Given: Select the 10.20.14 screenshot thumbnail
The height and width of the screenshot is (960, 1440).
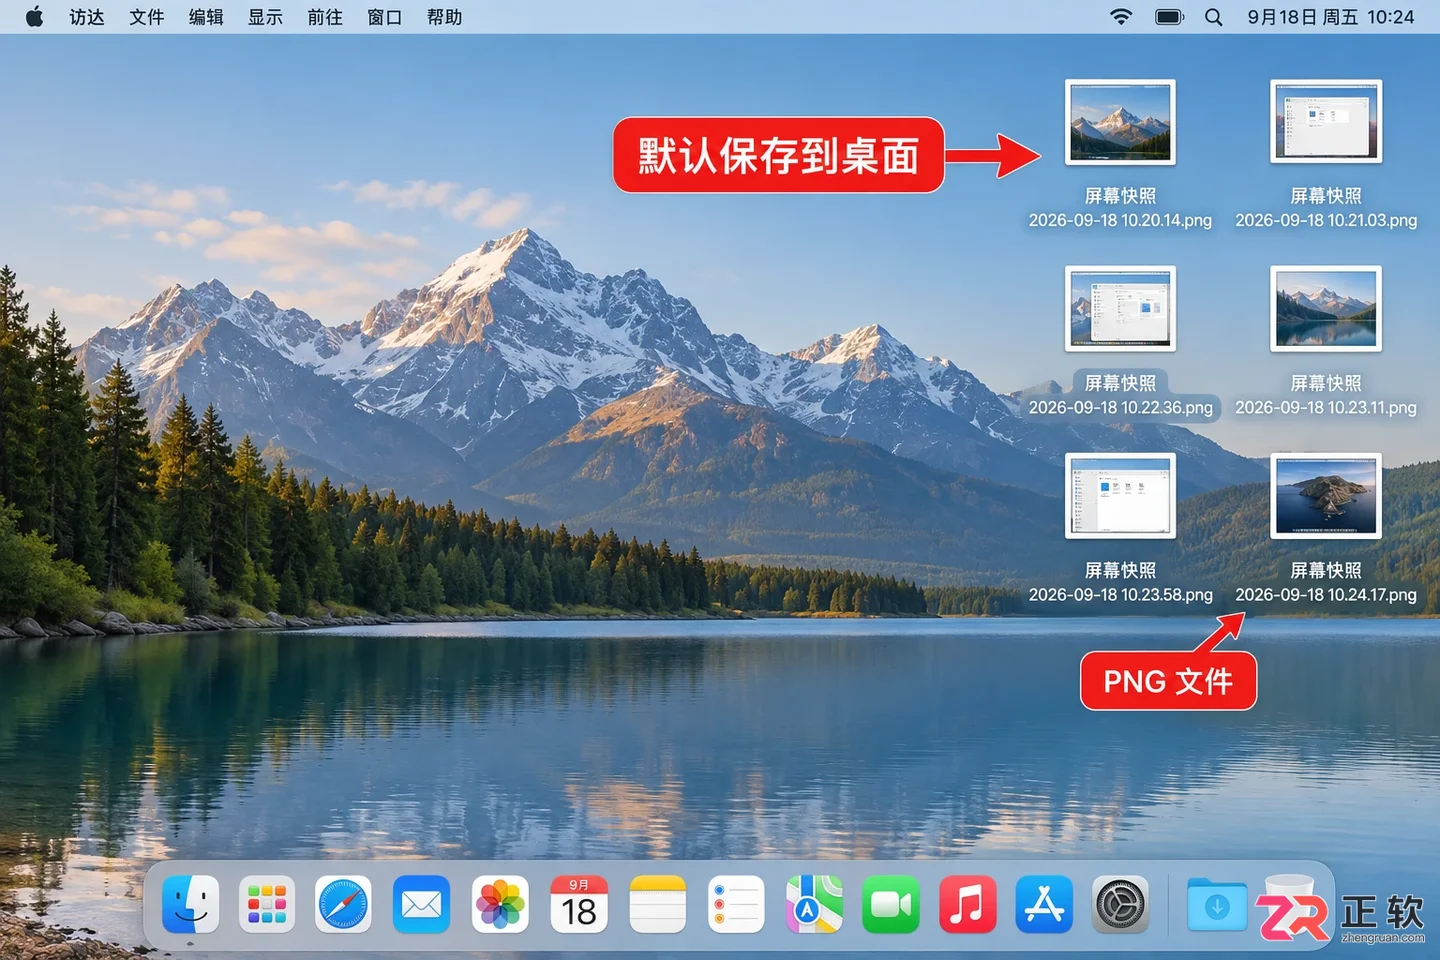Looking at the screenshot, I should coord(1120,122).
